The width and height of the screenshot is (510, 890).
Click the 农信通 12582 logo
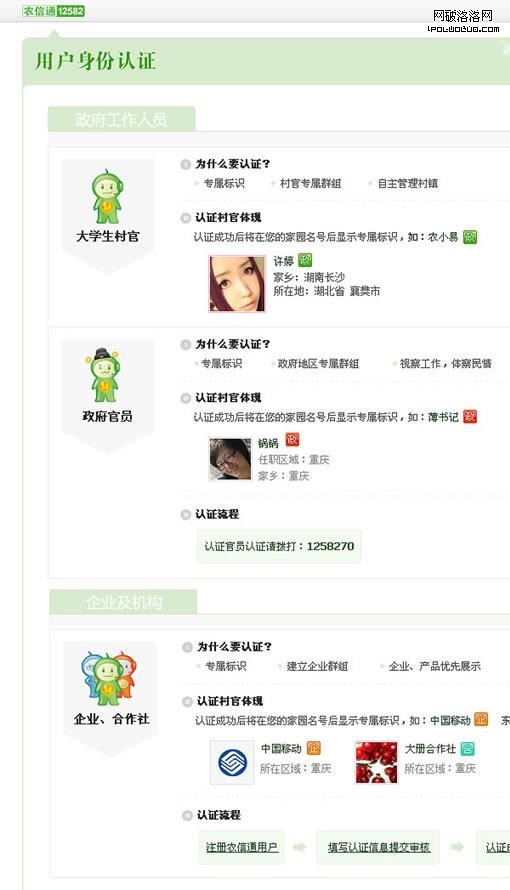[x=53, y=11]
